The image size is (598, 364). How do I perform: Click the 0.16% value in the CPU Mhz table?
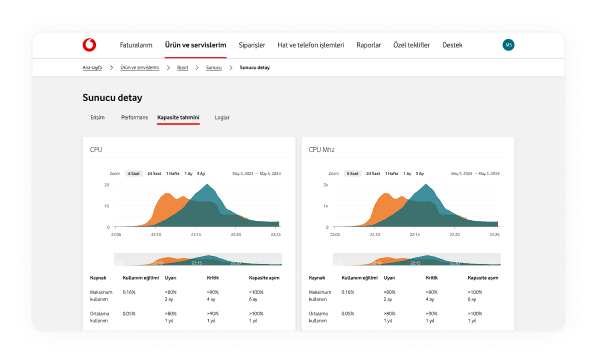[x=348, y=292]
